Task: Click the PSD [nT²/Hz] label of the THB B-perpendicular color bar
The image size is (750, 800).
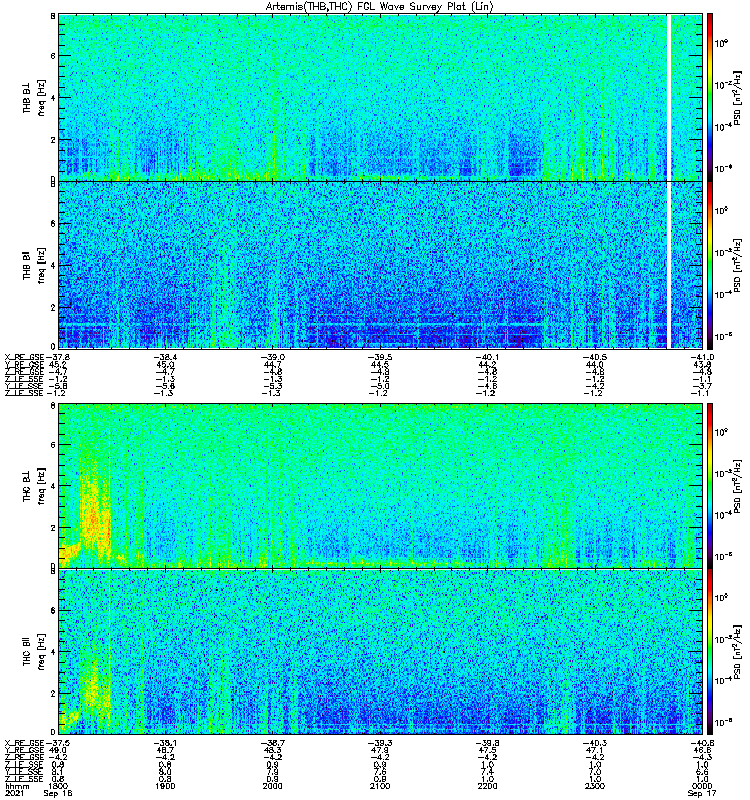Action: 738,98
